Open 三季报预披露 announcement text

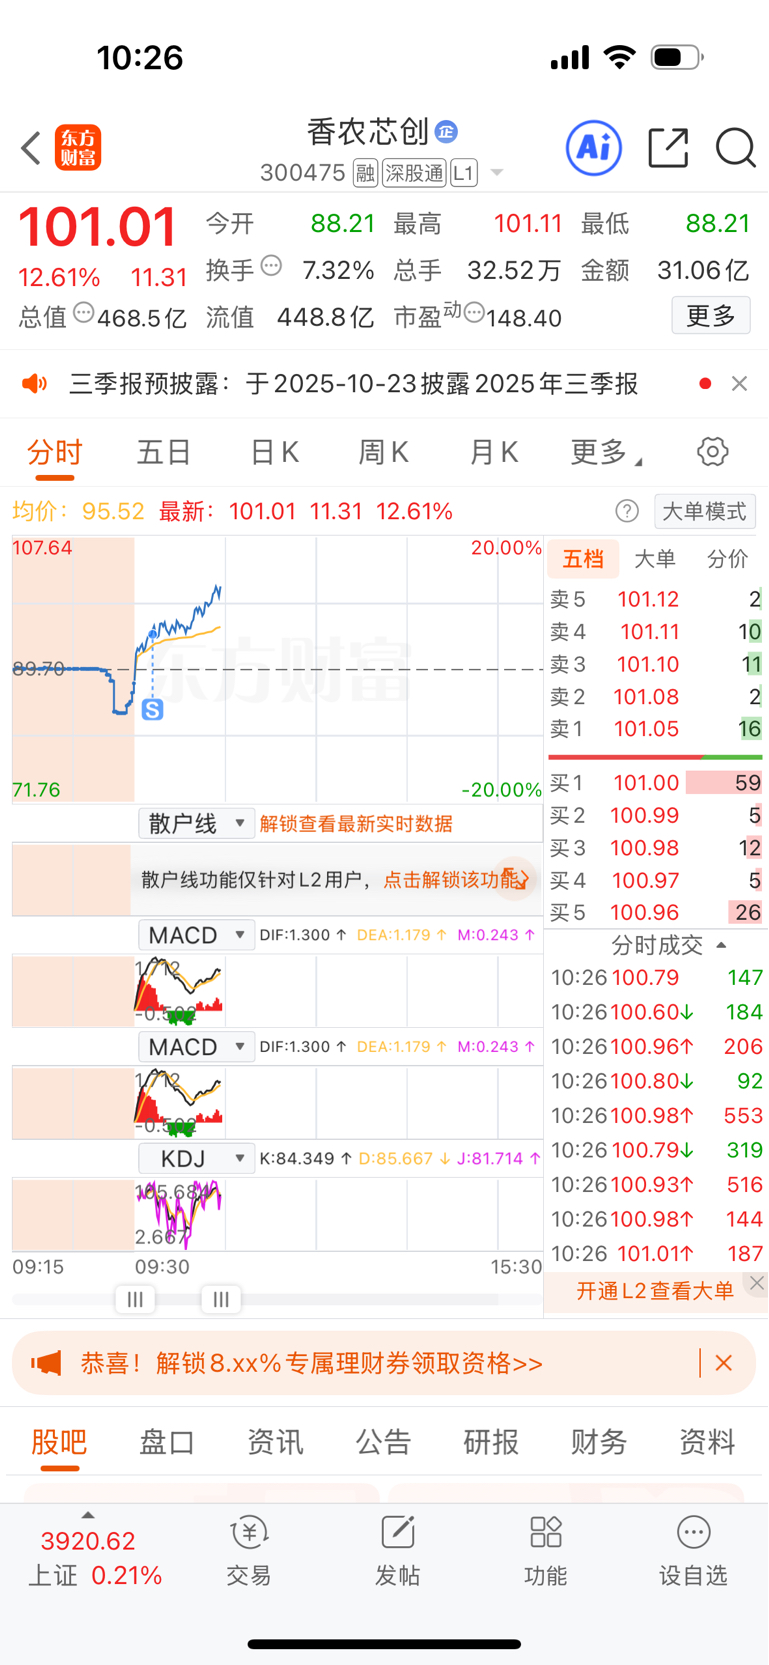click(353, 384)
